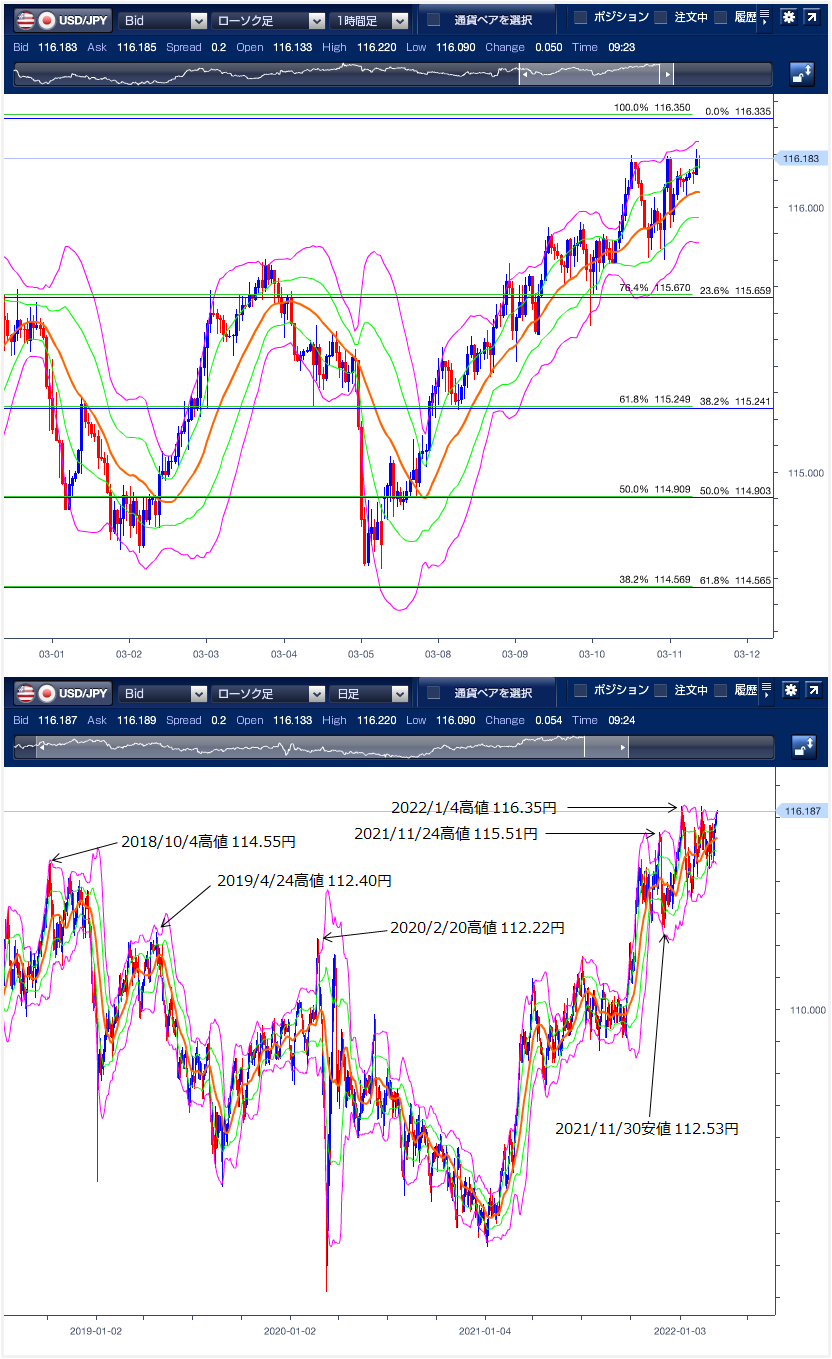
Task: Expand the Bid dropdown in upper chart
Action: click(x=163, y=20)
